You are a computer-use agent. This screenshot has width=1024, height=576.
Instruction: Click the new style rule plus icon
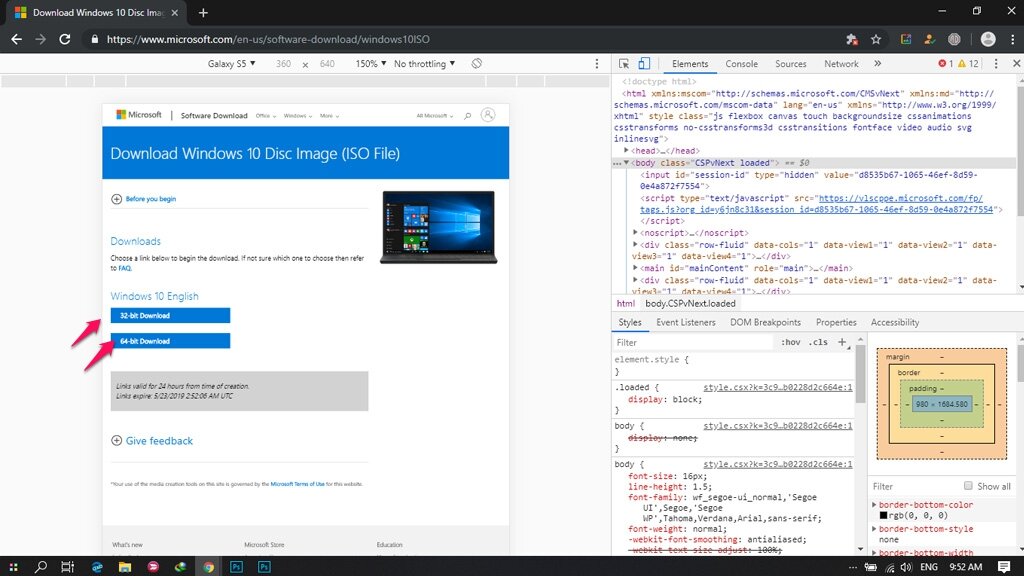pos(842,342)
